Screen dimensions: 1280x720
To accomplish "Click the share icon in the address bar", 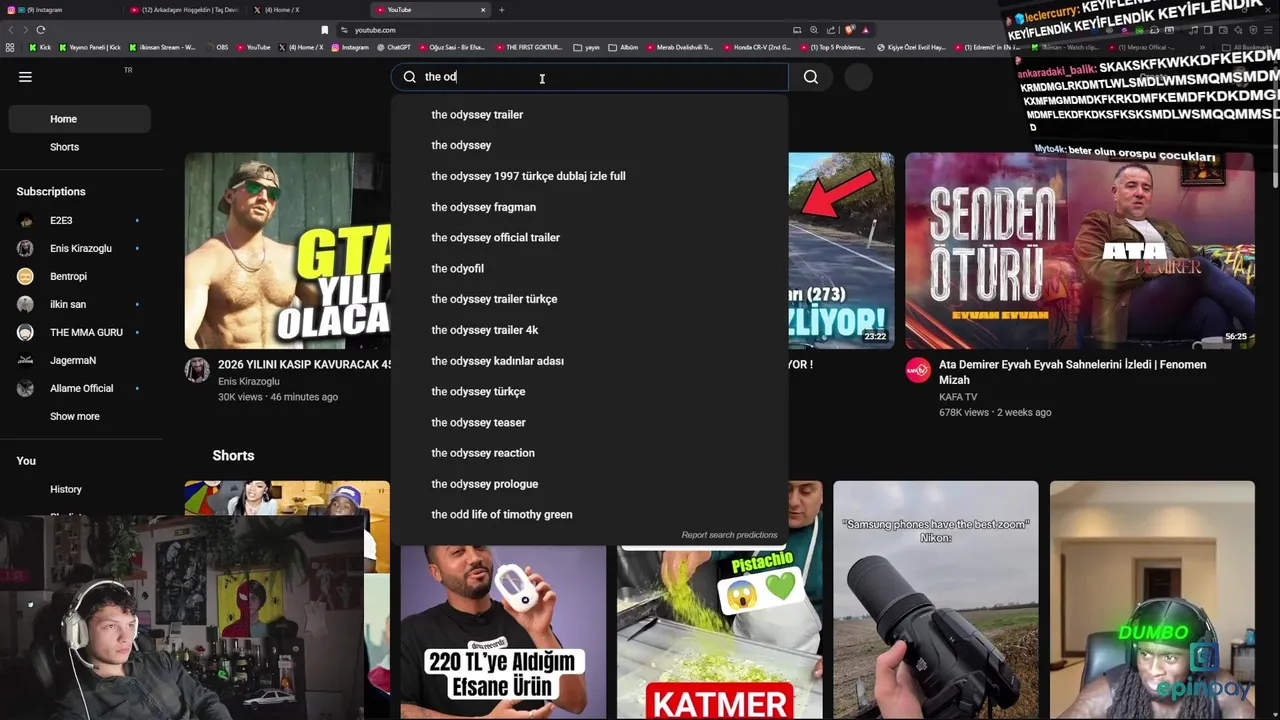I will point(831,30).
